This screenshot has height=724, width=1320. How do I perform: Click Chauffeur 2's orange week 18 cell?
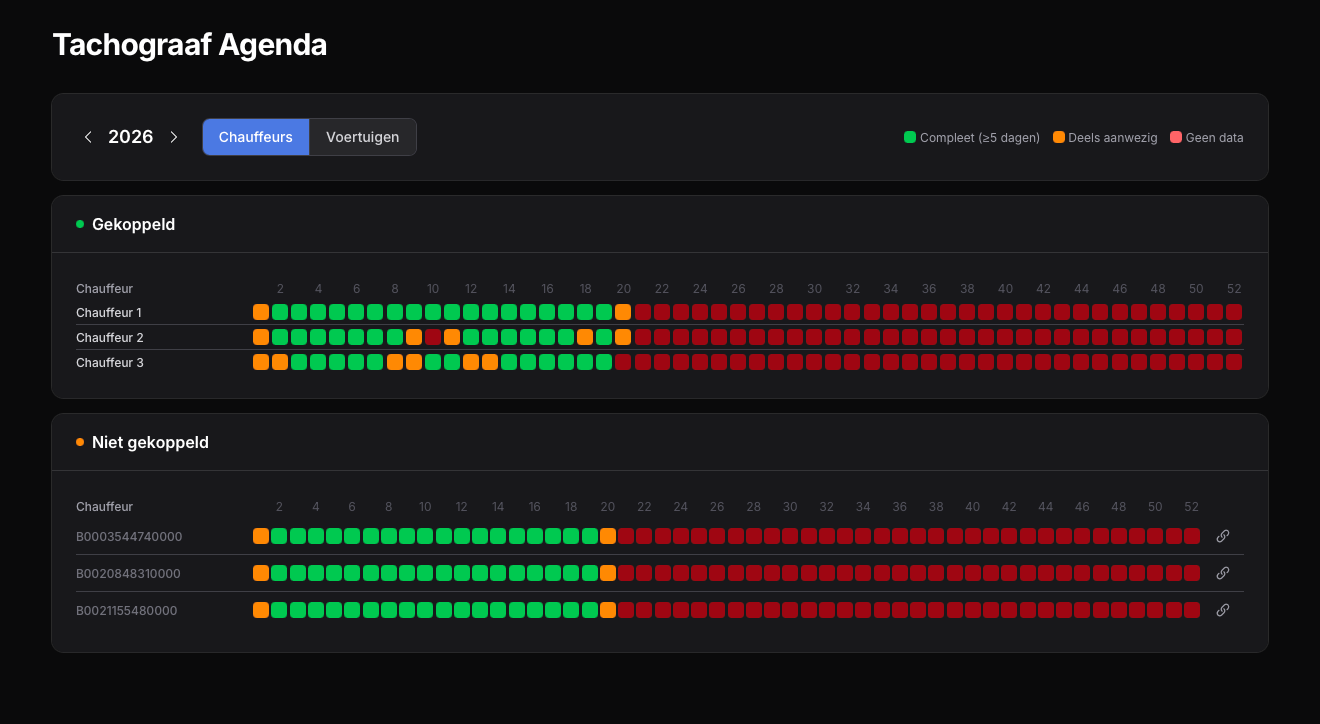pyautogui.click(x=585, y=337)
